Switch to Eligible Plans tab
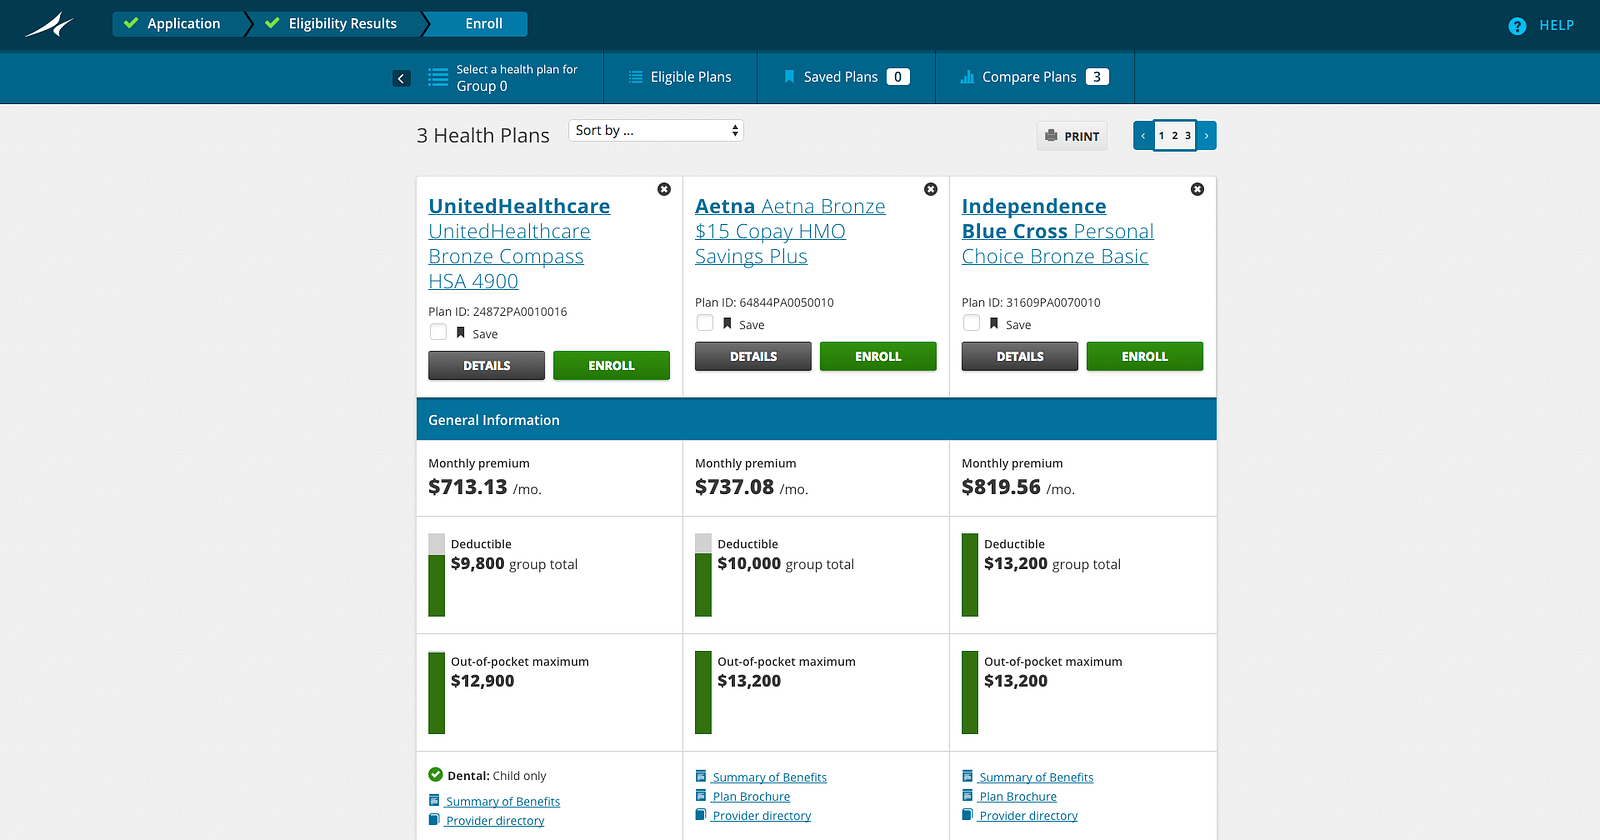Screen dimensions: 1600x840 [x=680, y=77]
